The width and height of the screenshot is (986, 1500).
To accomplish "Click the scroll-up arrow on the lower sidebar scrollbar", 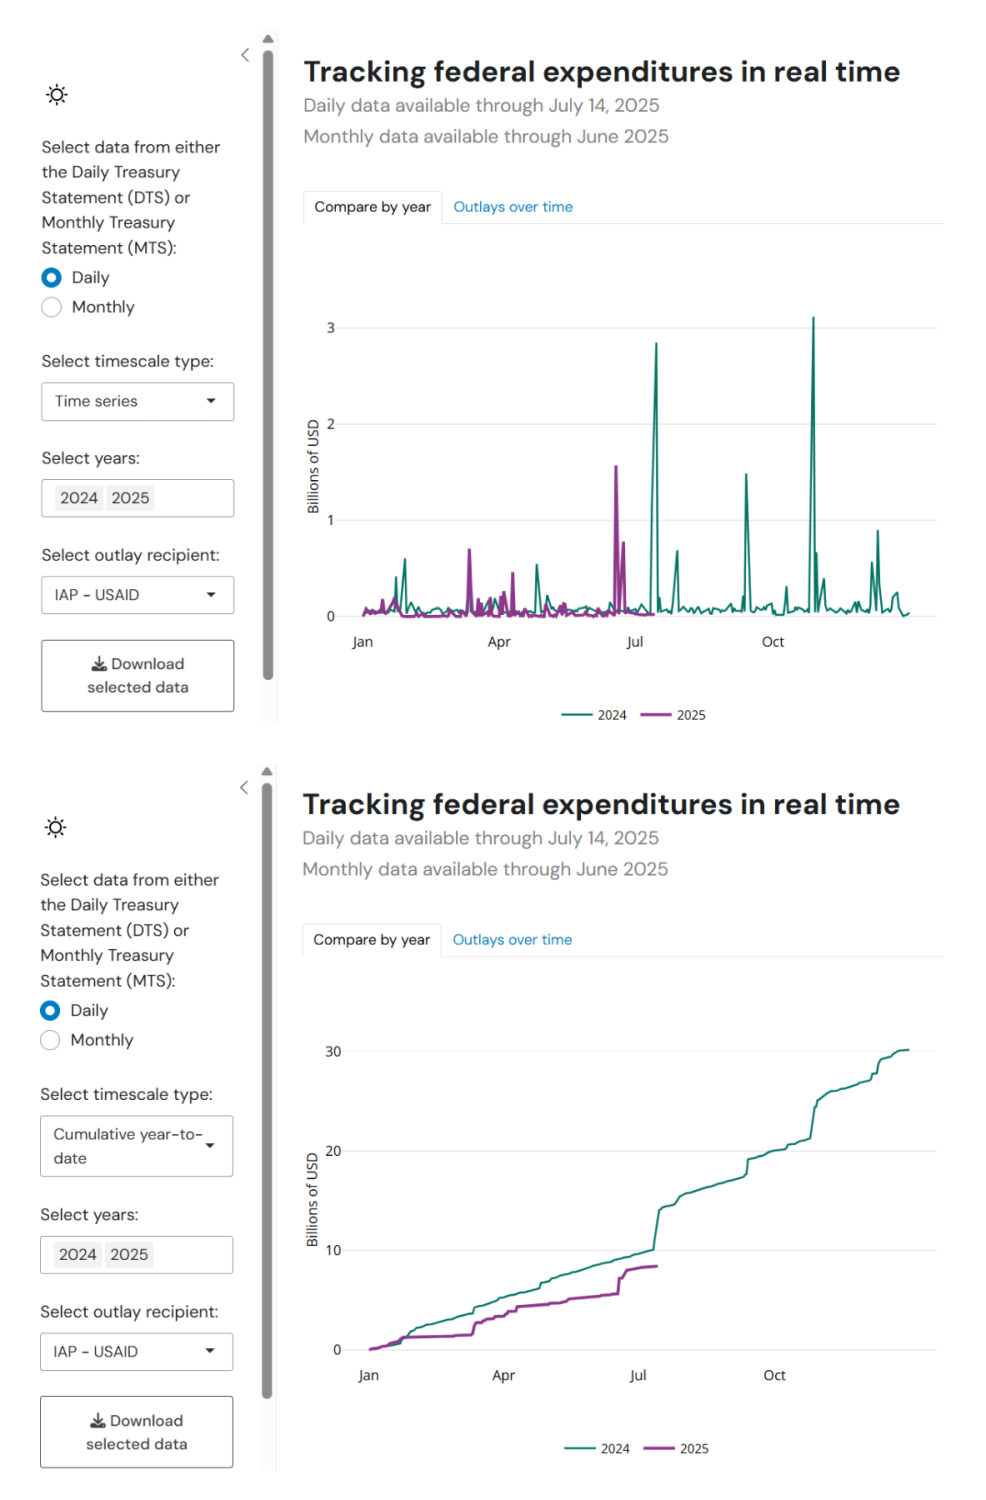I will 267,772.
